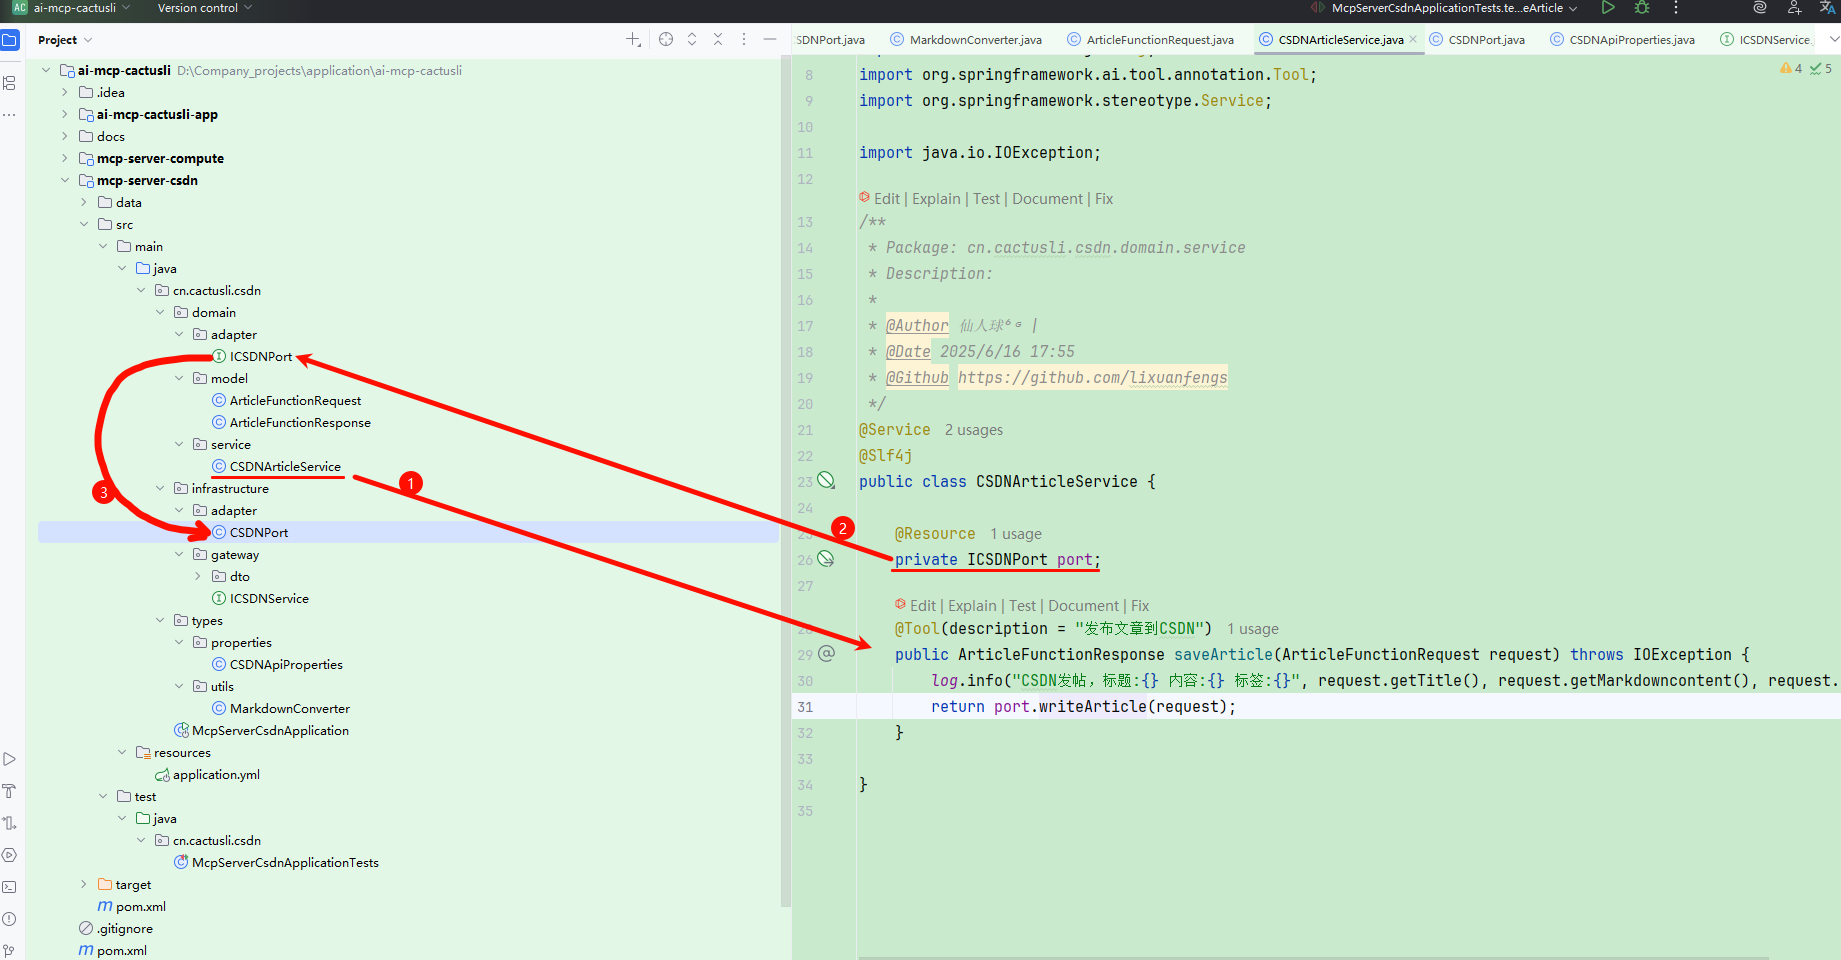
Task: Open the Run tool window icon
Action: coord(10,759)
